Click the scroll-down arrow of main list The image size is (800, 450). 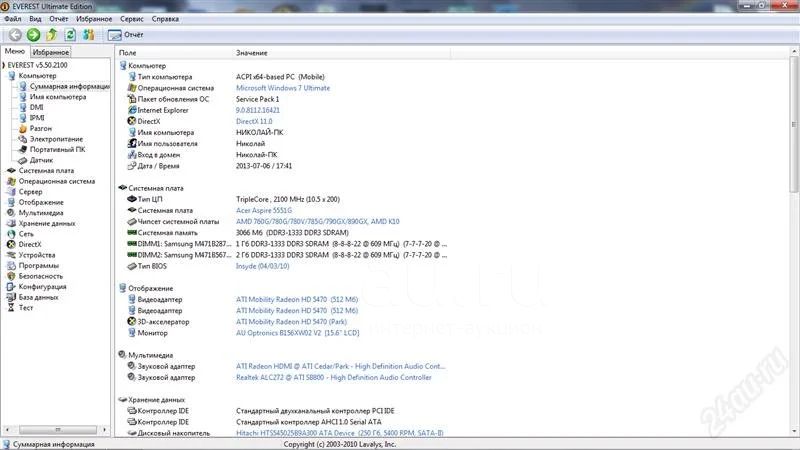pyautogui.click(x=794, y=432)
